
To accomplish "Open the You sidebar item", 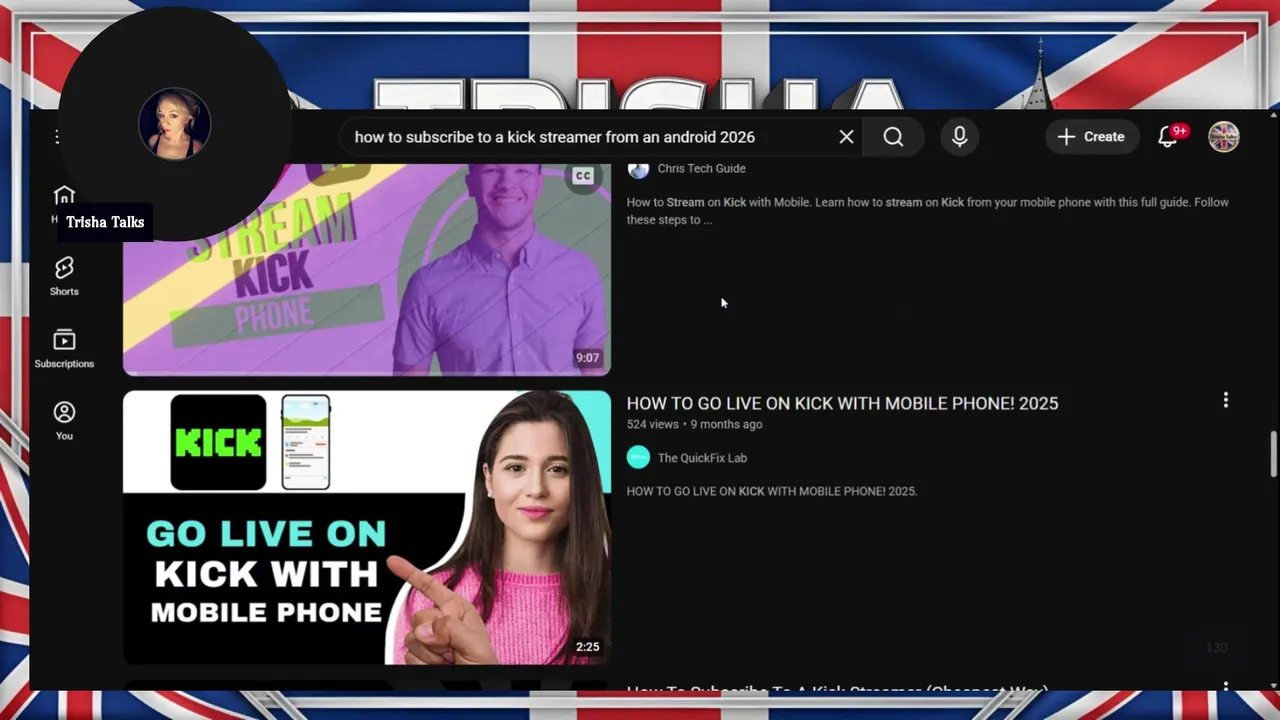I will tap(64, 421).
